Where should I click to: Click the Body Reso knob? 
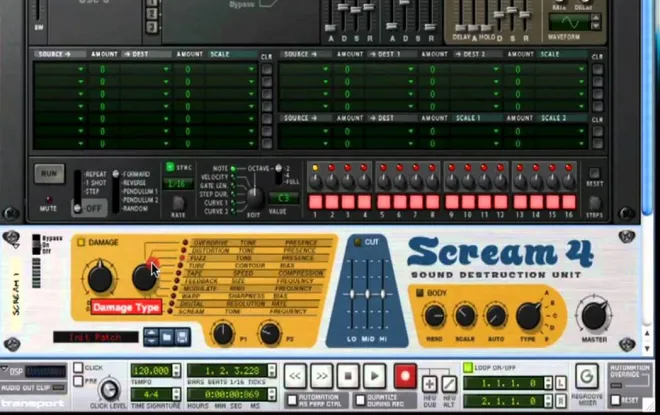[x=434, y=317]
